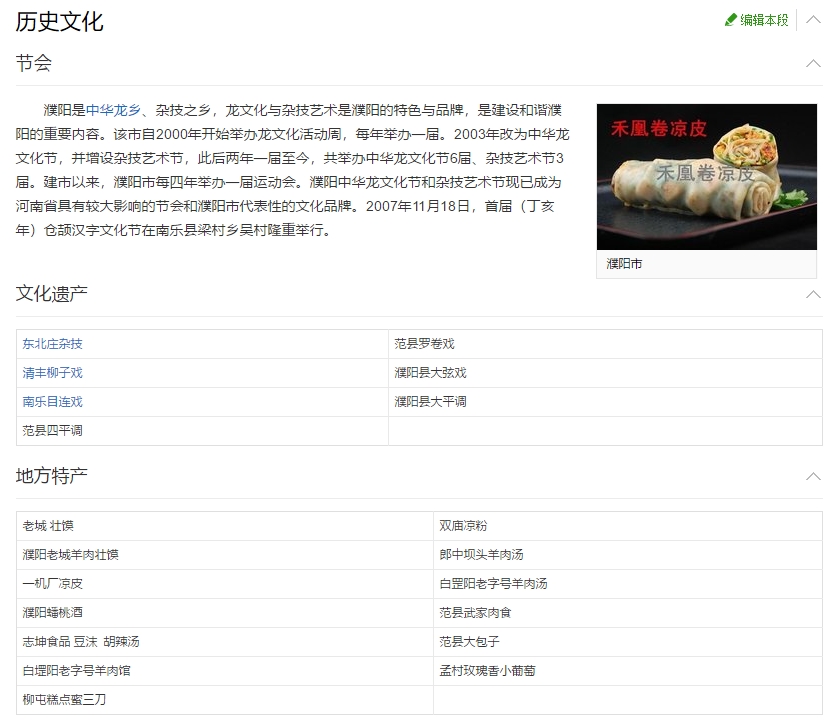View the 禾凰卷凉皮 food photo
The height and width of the screenshot is (725, 835).
pos(706,177)
